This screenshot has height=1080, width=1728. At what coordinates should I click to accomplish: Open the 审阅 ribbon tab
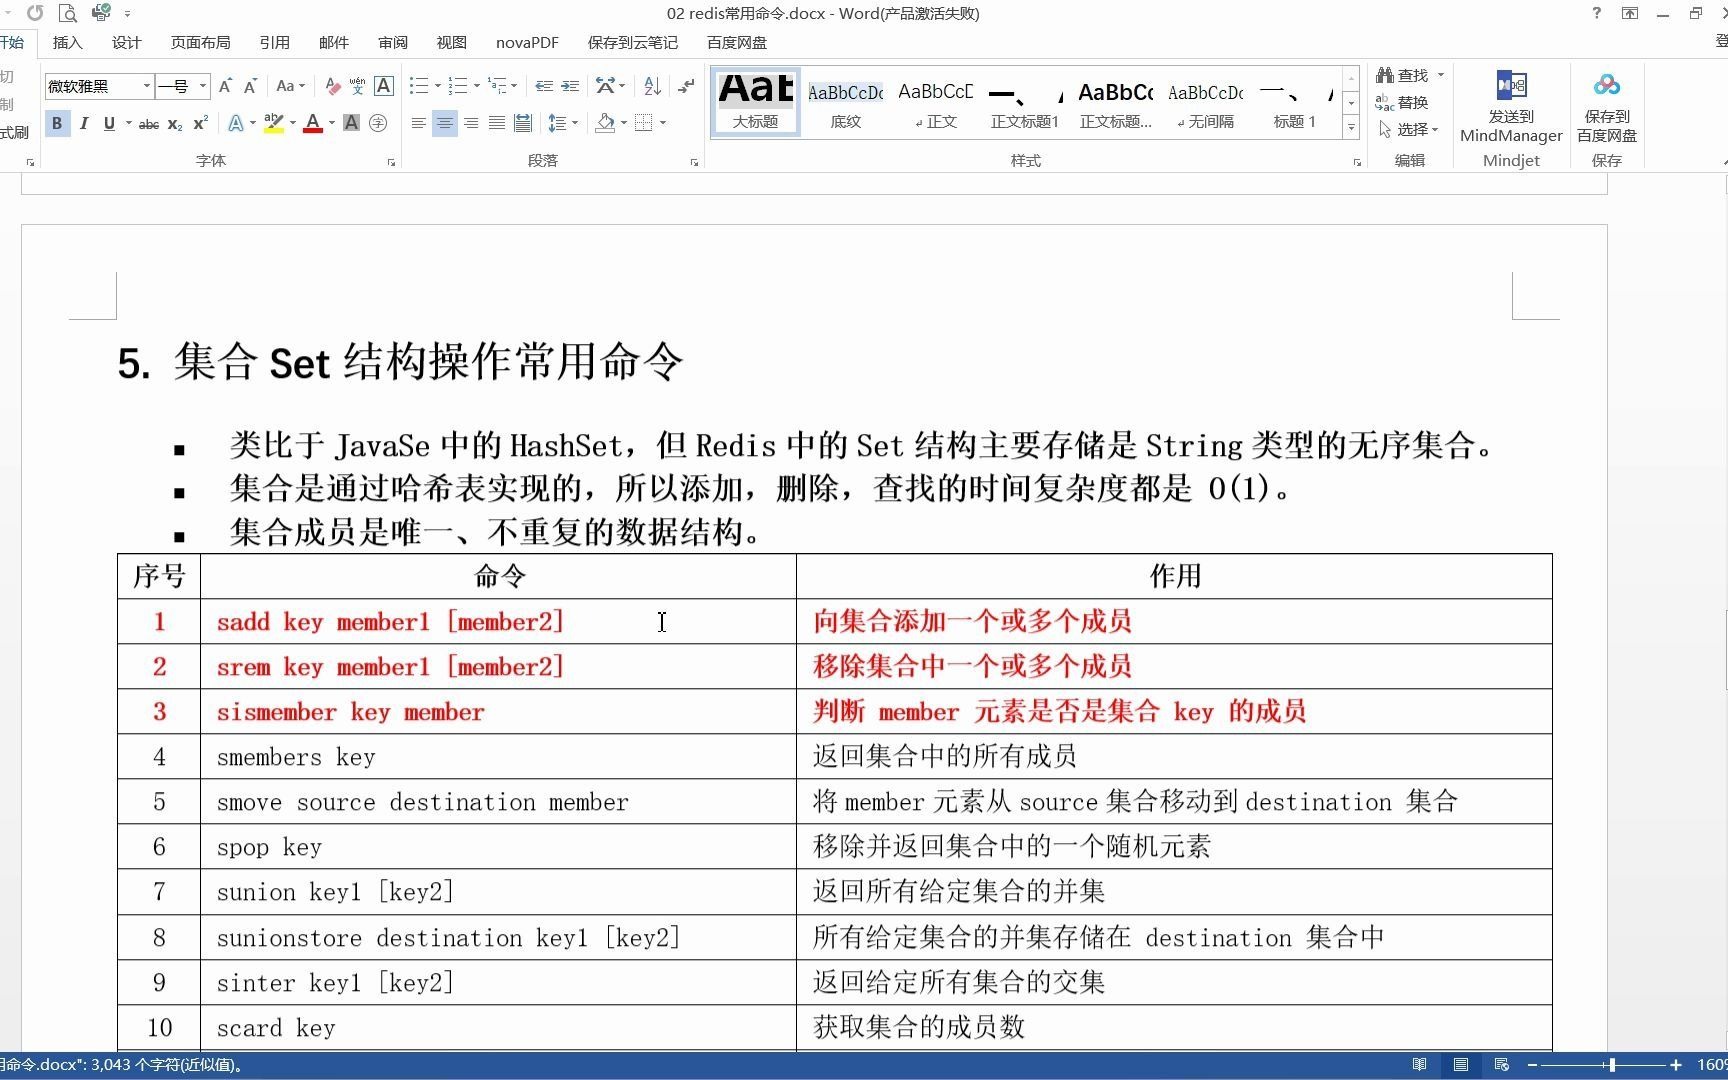tap(392, 42)
